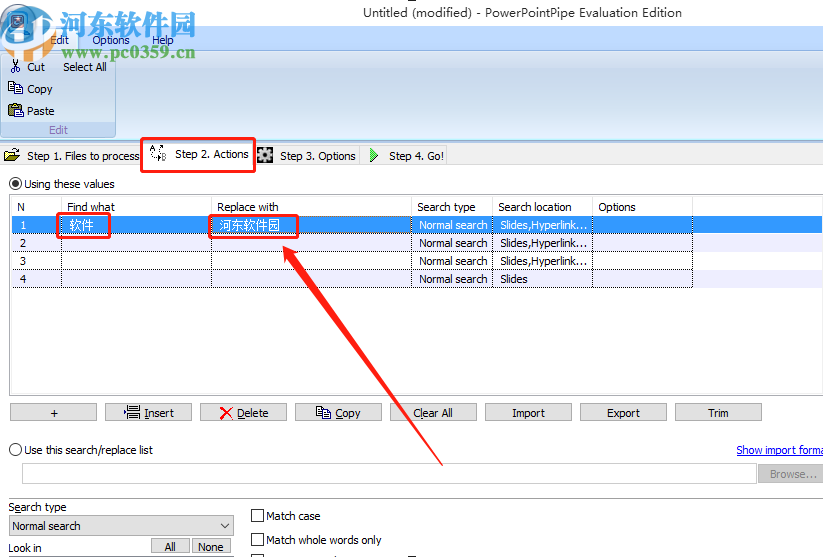The height and width of the screenshot is (557, 823).
Task: Click the Search location column header
Action: (543, 207)
